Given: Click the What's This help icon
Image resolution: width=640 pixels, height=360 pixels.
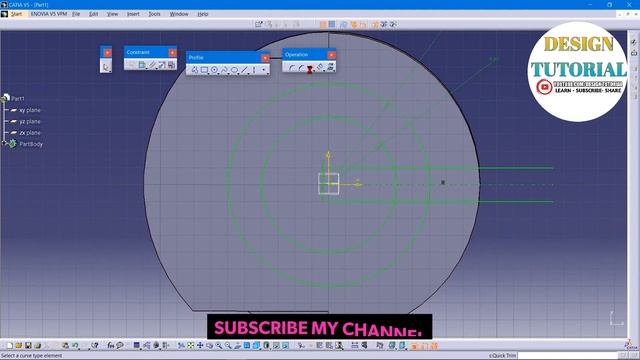Looking at the screenshot, I should pos(95,346).
